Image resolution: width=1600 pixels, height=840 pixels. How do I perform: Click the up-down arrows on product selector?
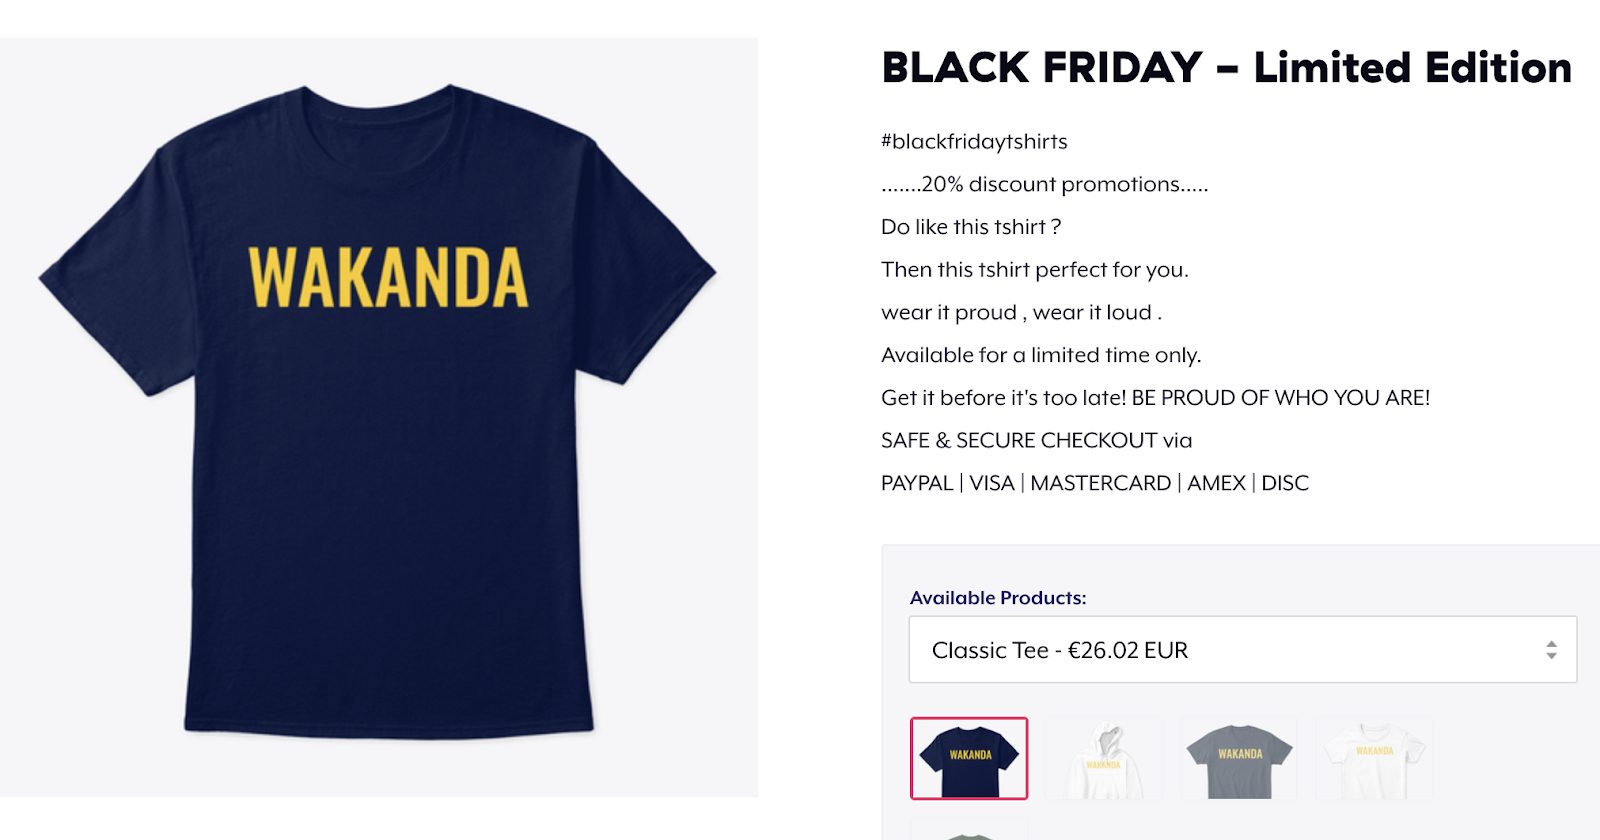[1551, 650]
